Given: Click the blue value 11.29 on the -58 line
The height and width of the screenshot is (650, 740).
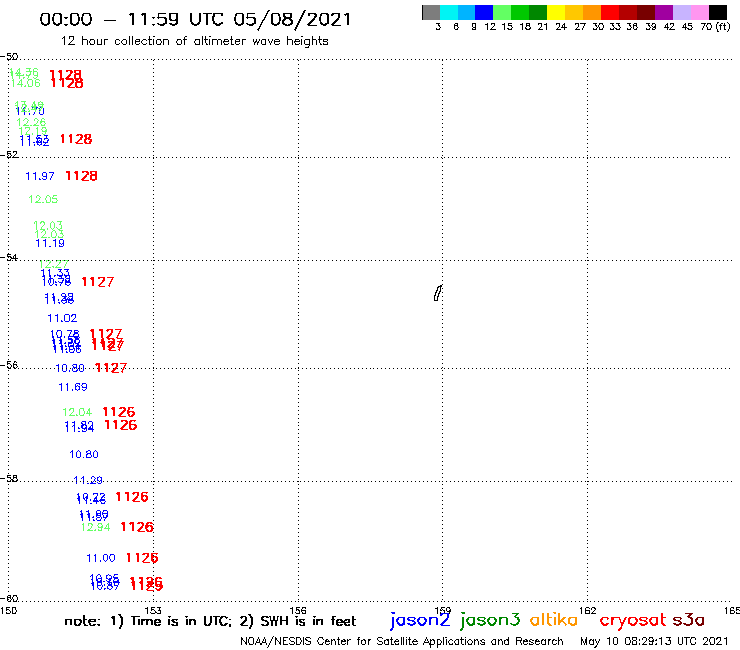Looking at the screenshot, I should (x=88, y=480).
